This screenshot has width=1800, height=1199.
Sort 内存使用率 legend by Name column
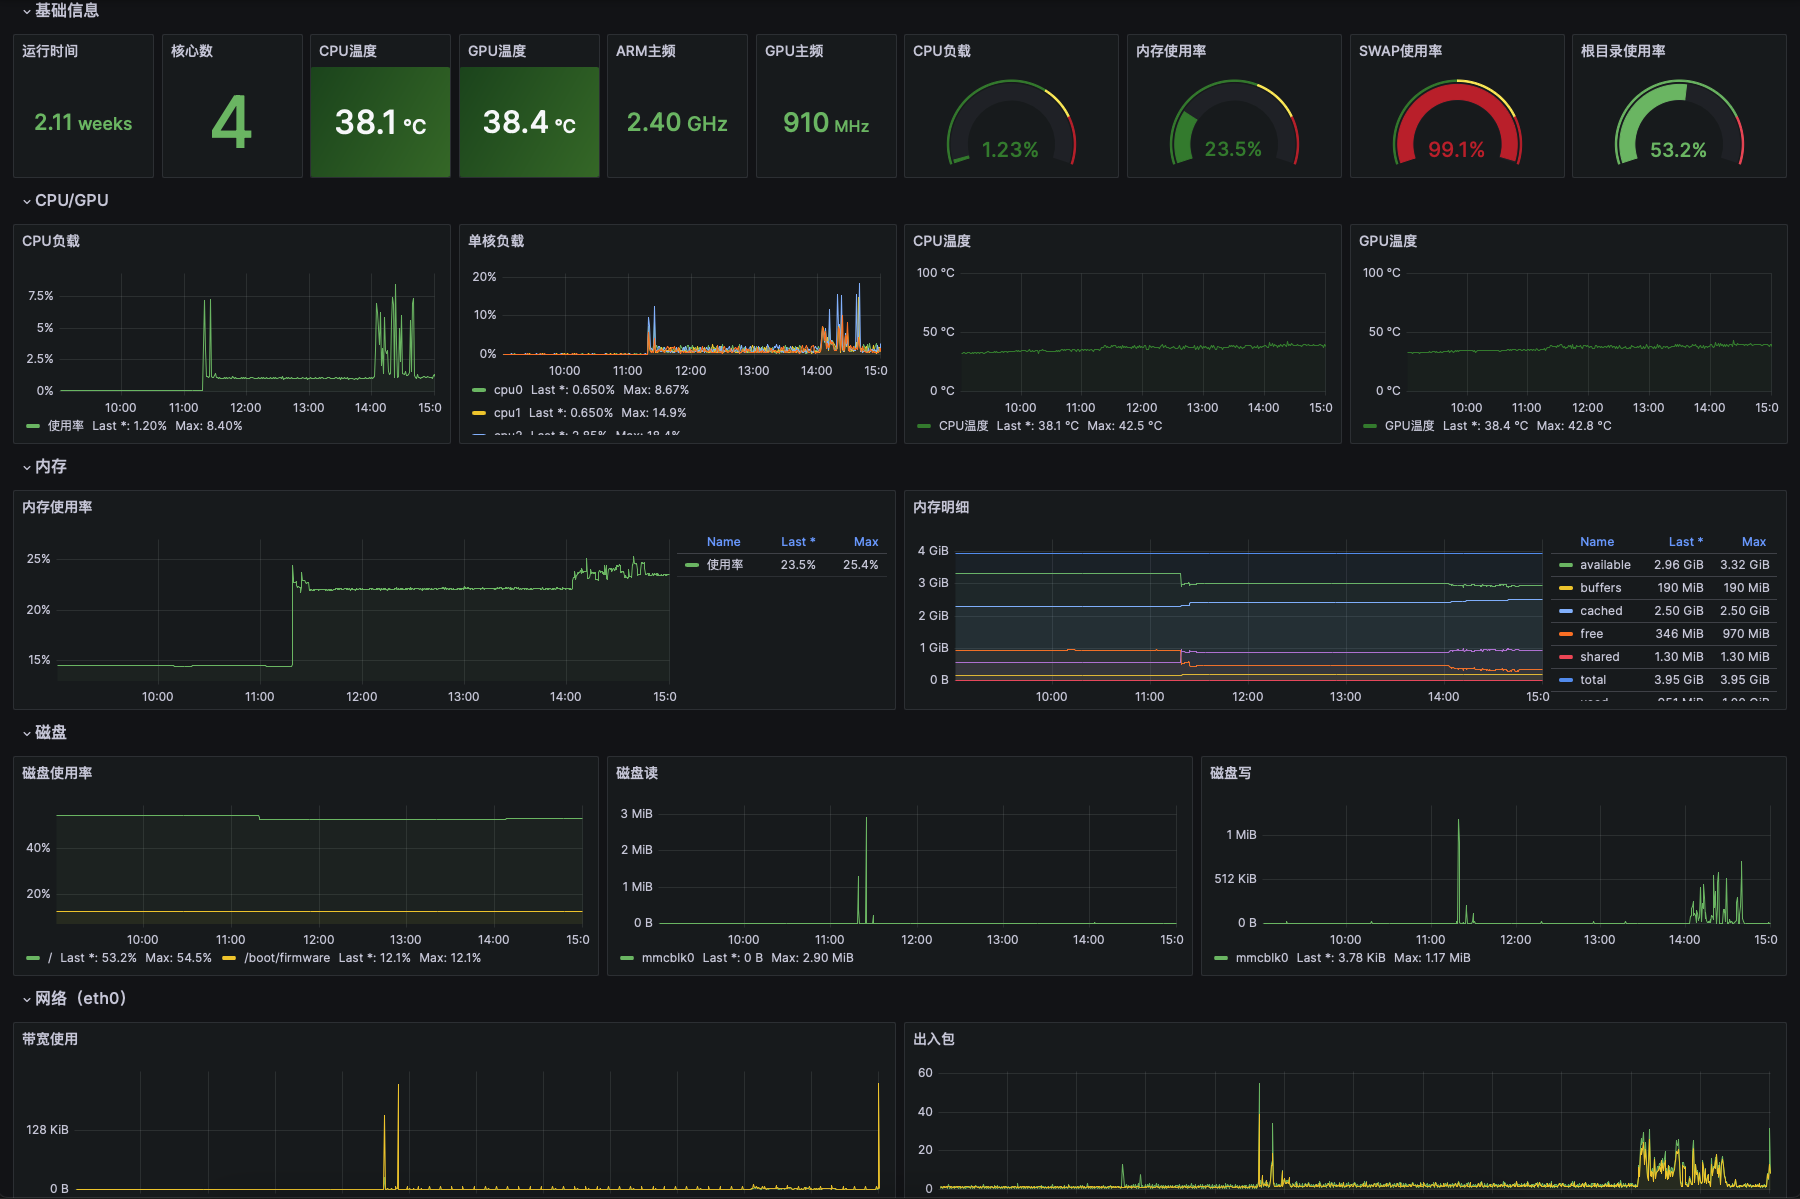[723, 542]
